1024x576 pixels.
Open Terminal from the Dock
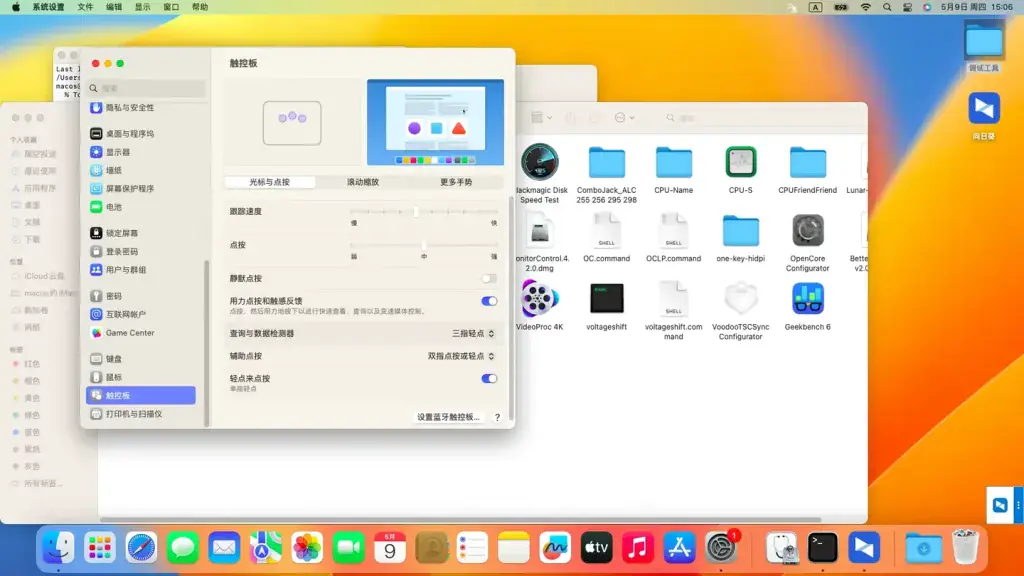click(x=822, y=547)
